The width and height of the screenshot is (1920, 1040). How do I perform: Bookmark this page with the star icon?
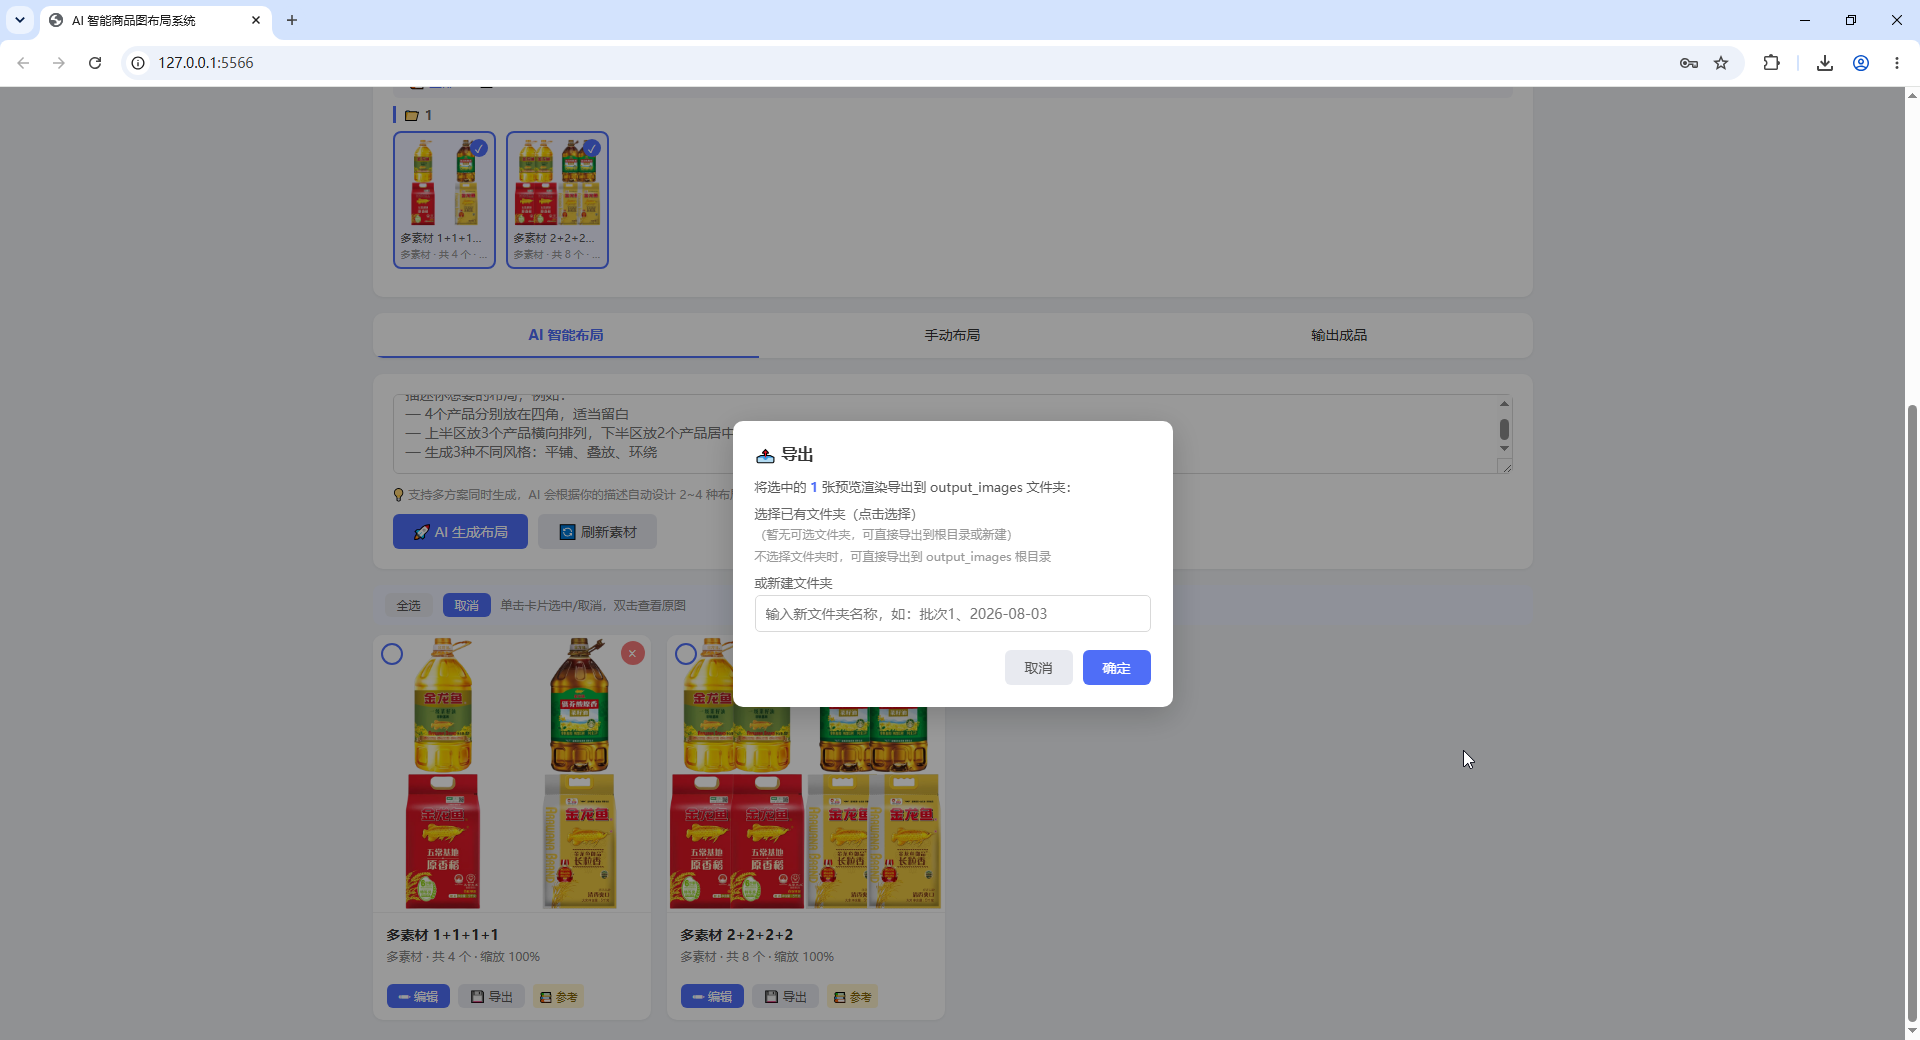[x=1721, y=63]
